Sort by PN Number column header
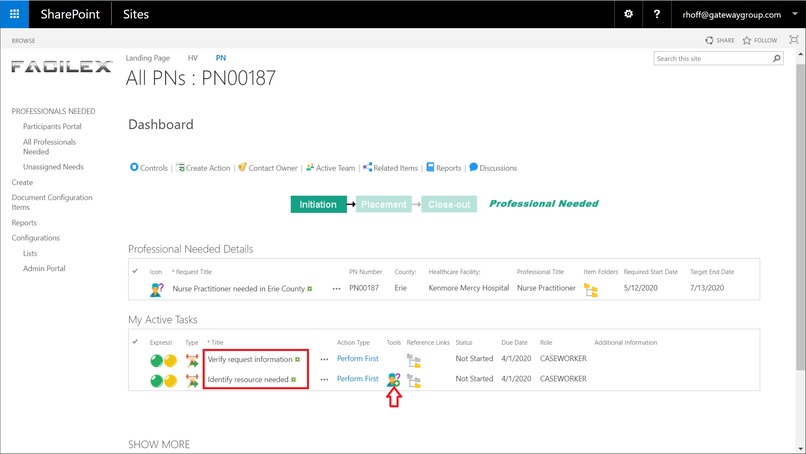This screenshot has height=454, width=806. click(365, 272)
